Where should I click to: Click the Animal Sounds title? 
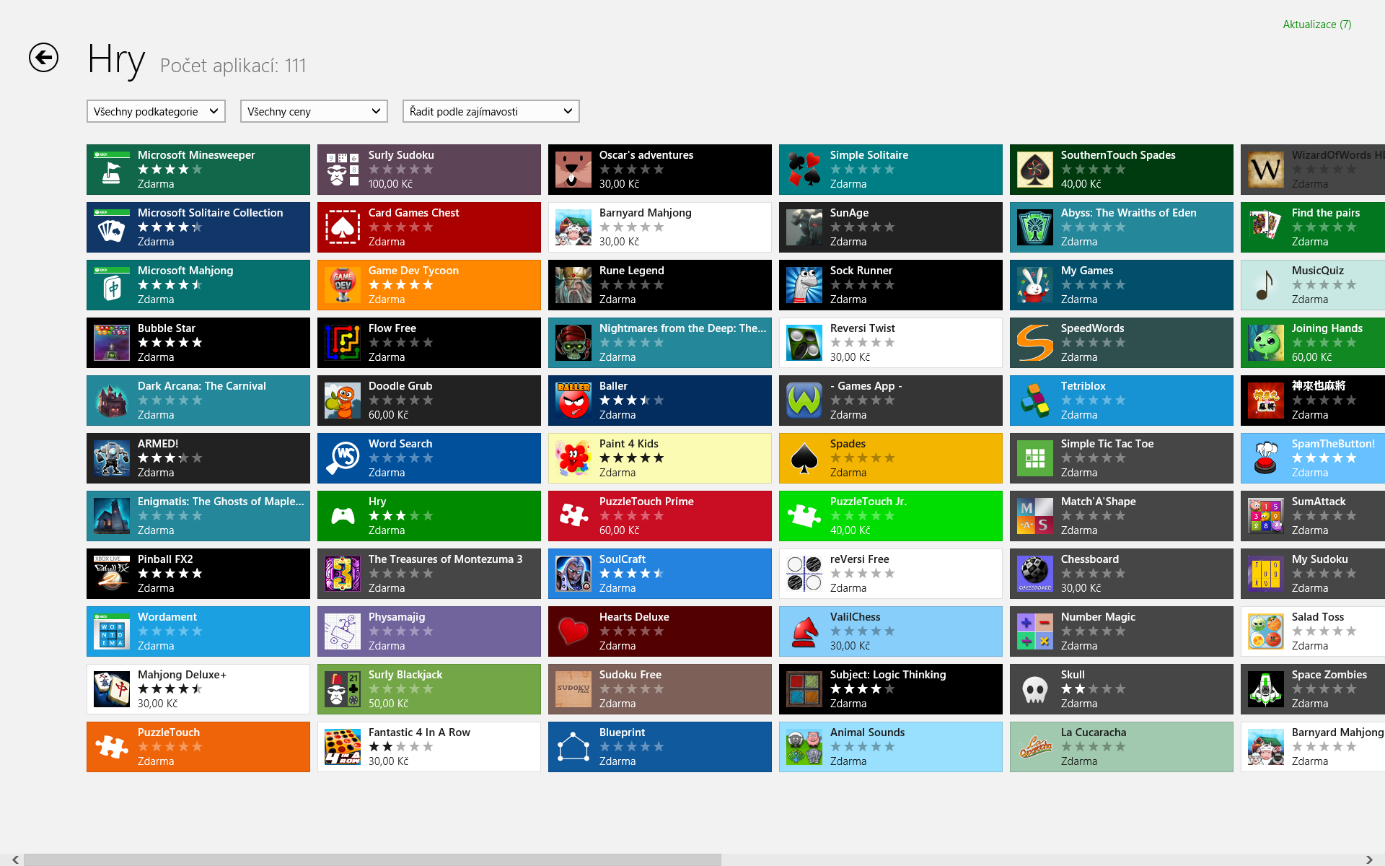coord(867,732)
